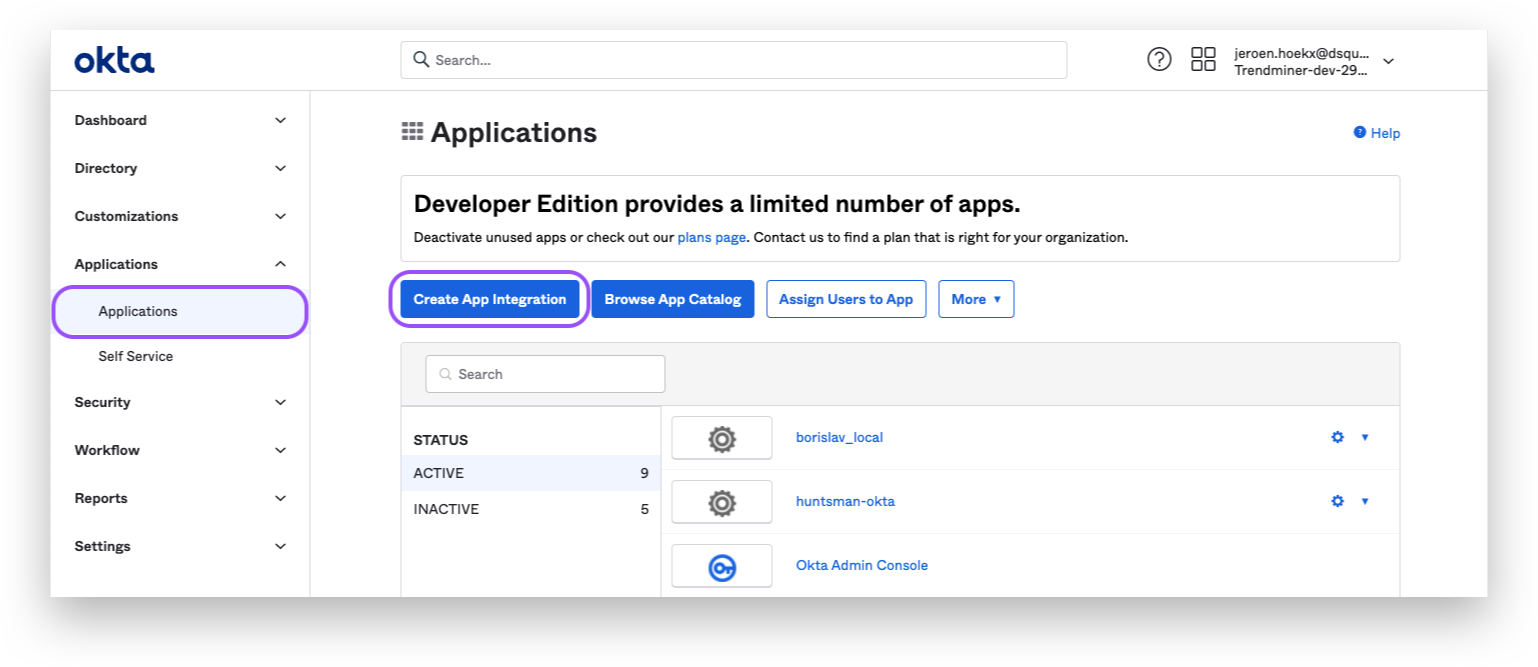Viewport: 1538px width, 667px height.
Task: Click Create App Integration button
Action: [489, 299]
